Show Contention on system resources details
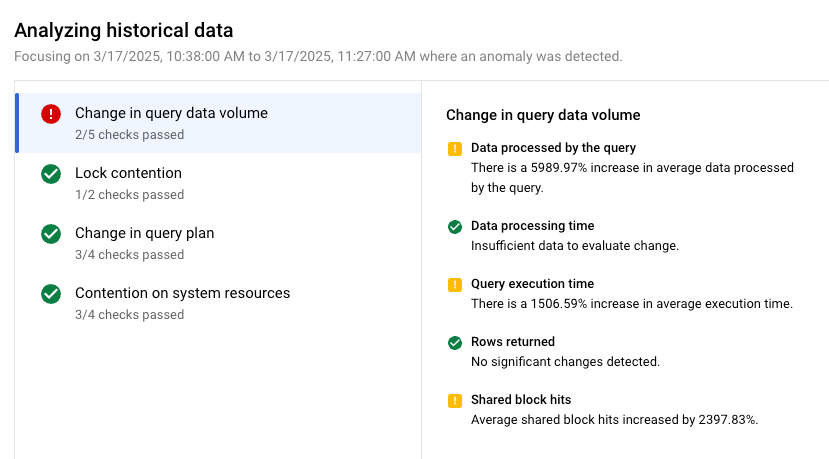The width and height of the screenshot is (829, 459). tap(182, 294)
